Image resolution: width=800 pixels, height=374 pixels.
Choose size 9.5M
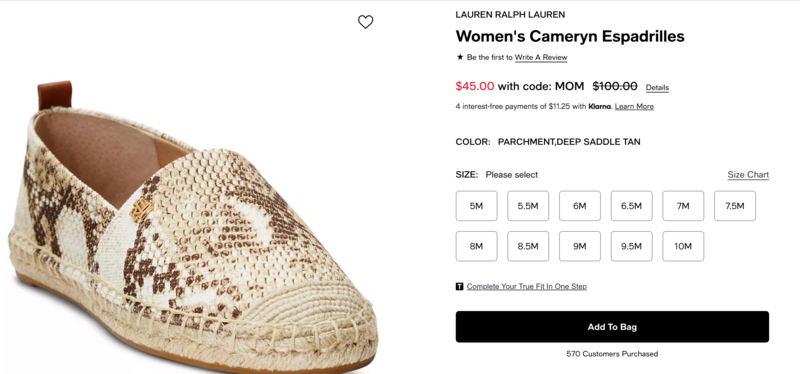(x=631, y=246)
